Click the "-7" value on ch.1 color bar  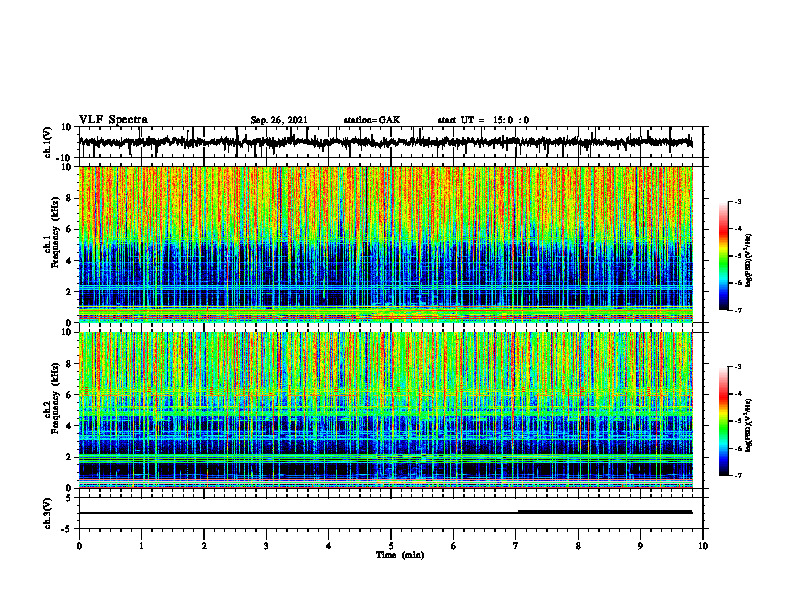tap(738, 310)
